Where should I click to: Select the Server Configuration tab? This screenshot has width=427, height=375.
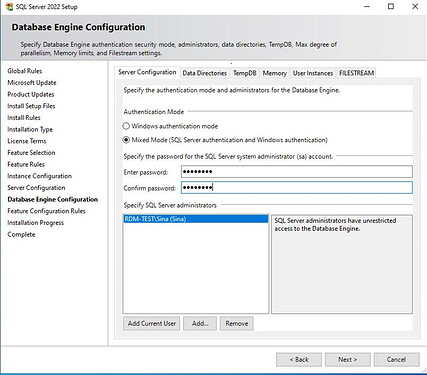[147, 72]
